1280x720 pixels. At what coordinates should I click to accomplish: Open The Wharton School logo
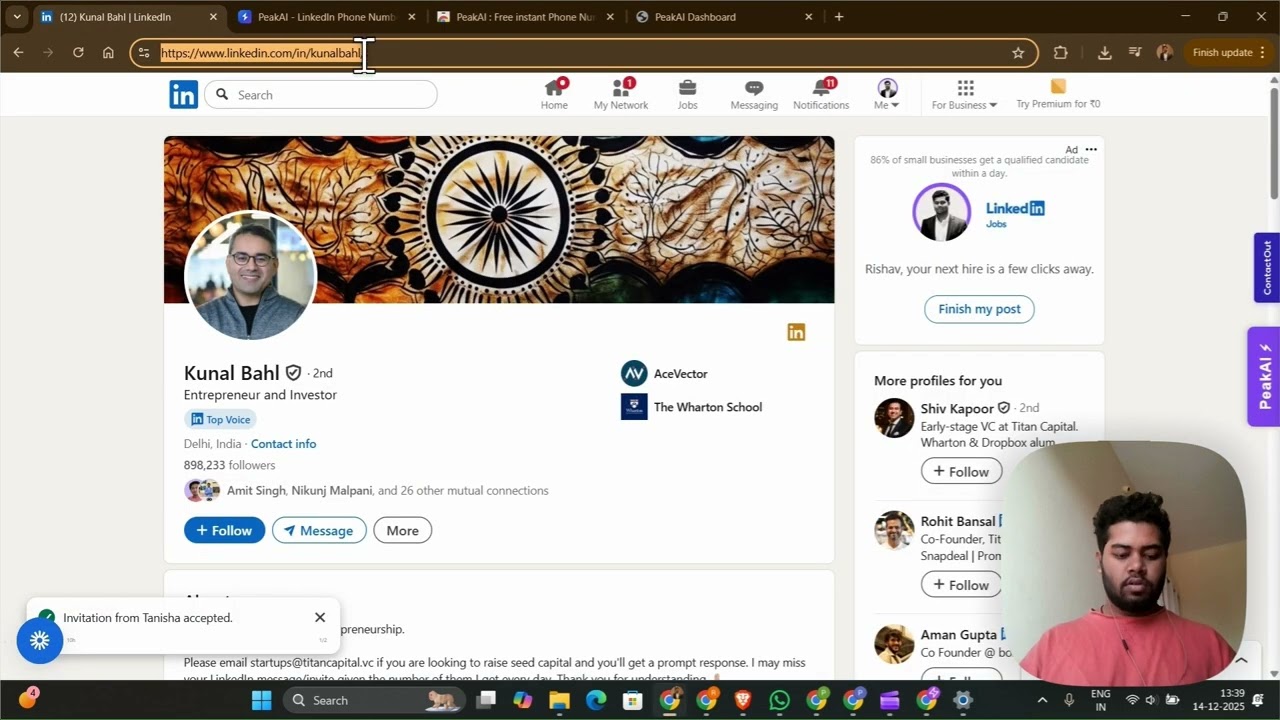point(634,407)
